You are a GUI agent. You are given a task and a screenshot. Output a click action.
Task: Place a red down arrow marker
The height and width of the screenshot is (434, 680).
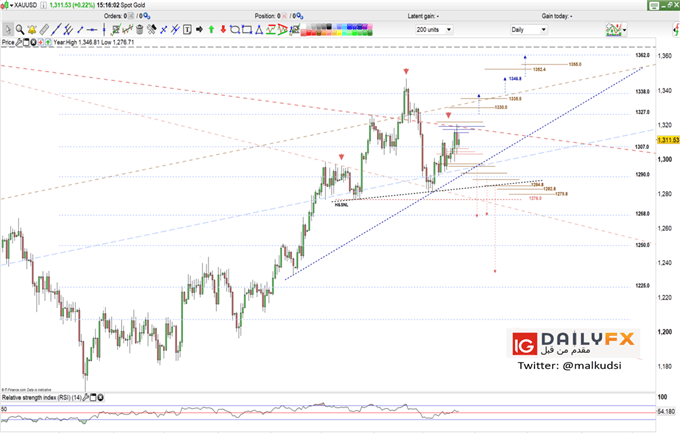(x=223, y=29)
